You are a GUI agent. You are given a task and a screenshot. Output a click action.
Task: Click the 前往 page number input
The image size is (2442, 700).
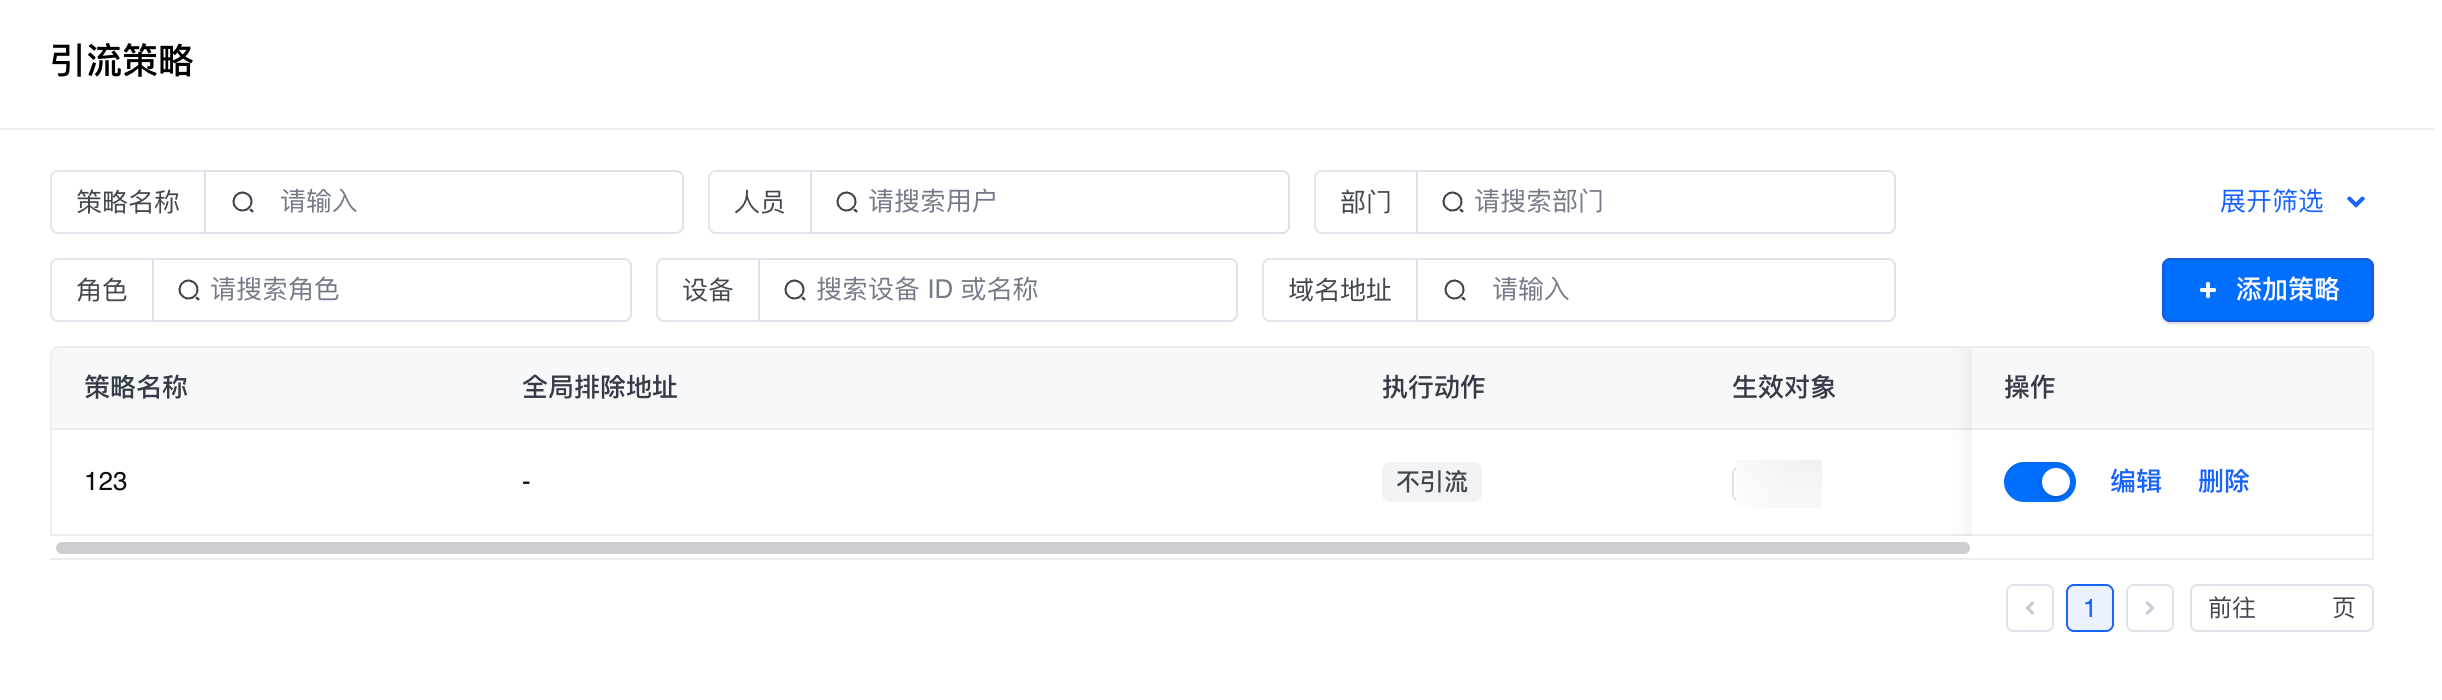[x=2294, y=608]
